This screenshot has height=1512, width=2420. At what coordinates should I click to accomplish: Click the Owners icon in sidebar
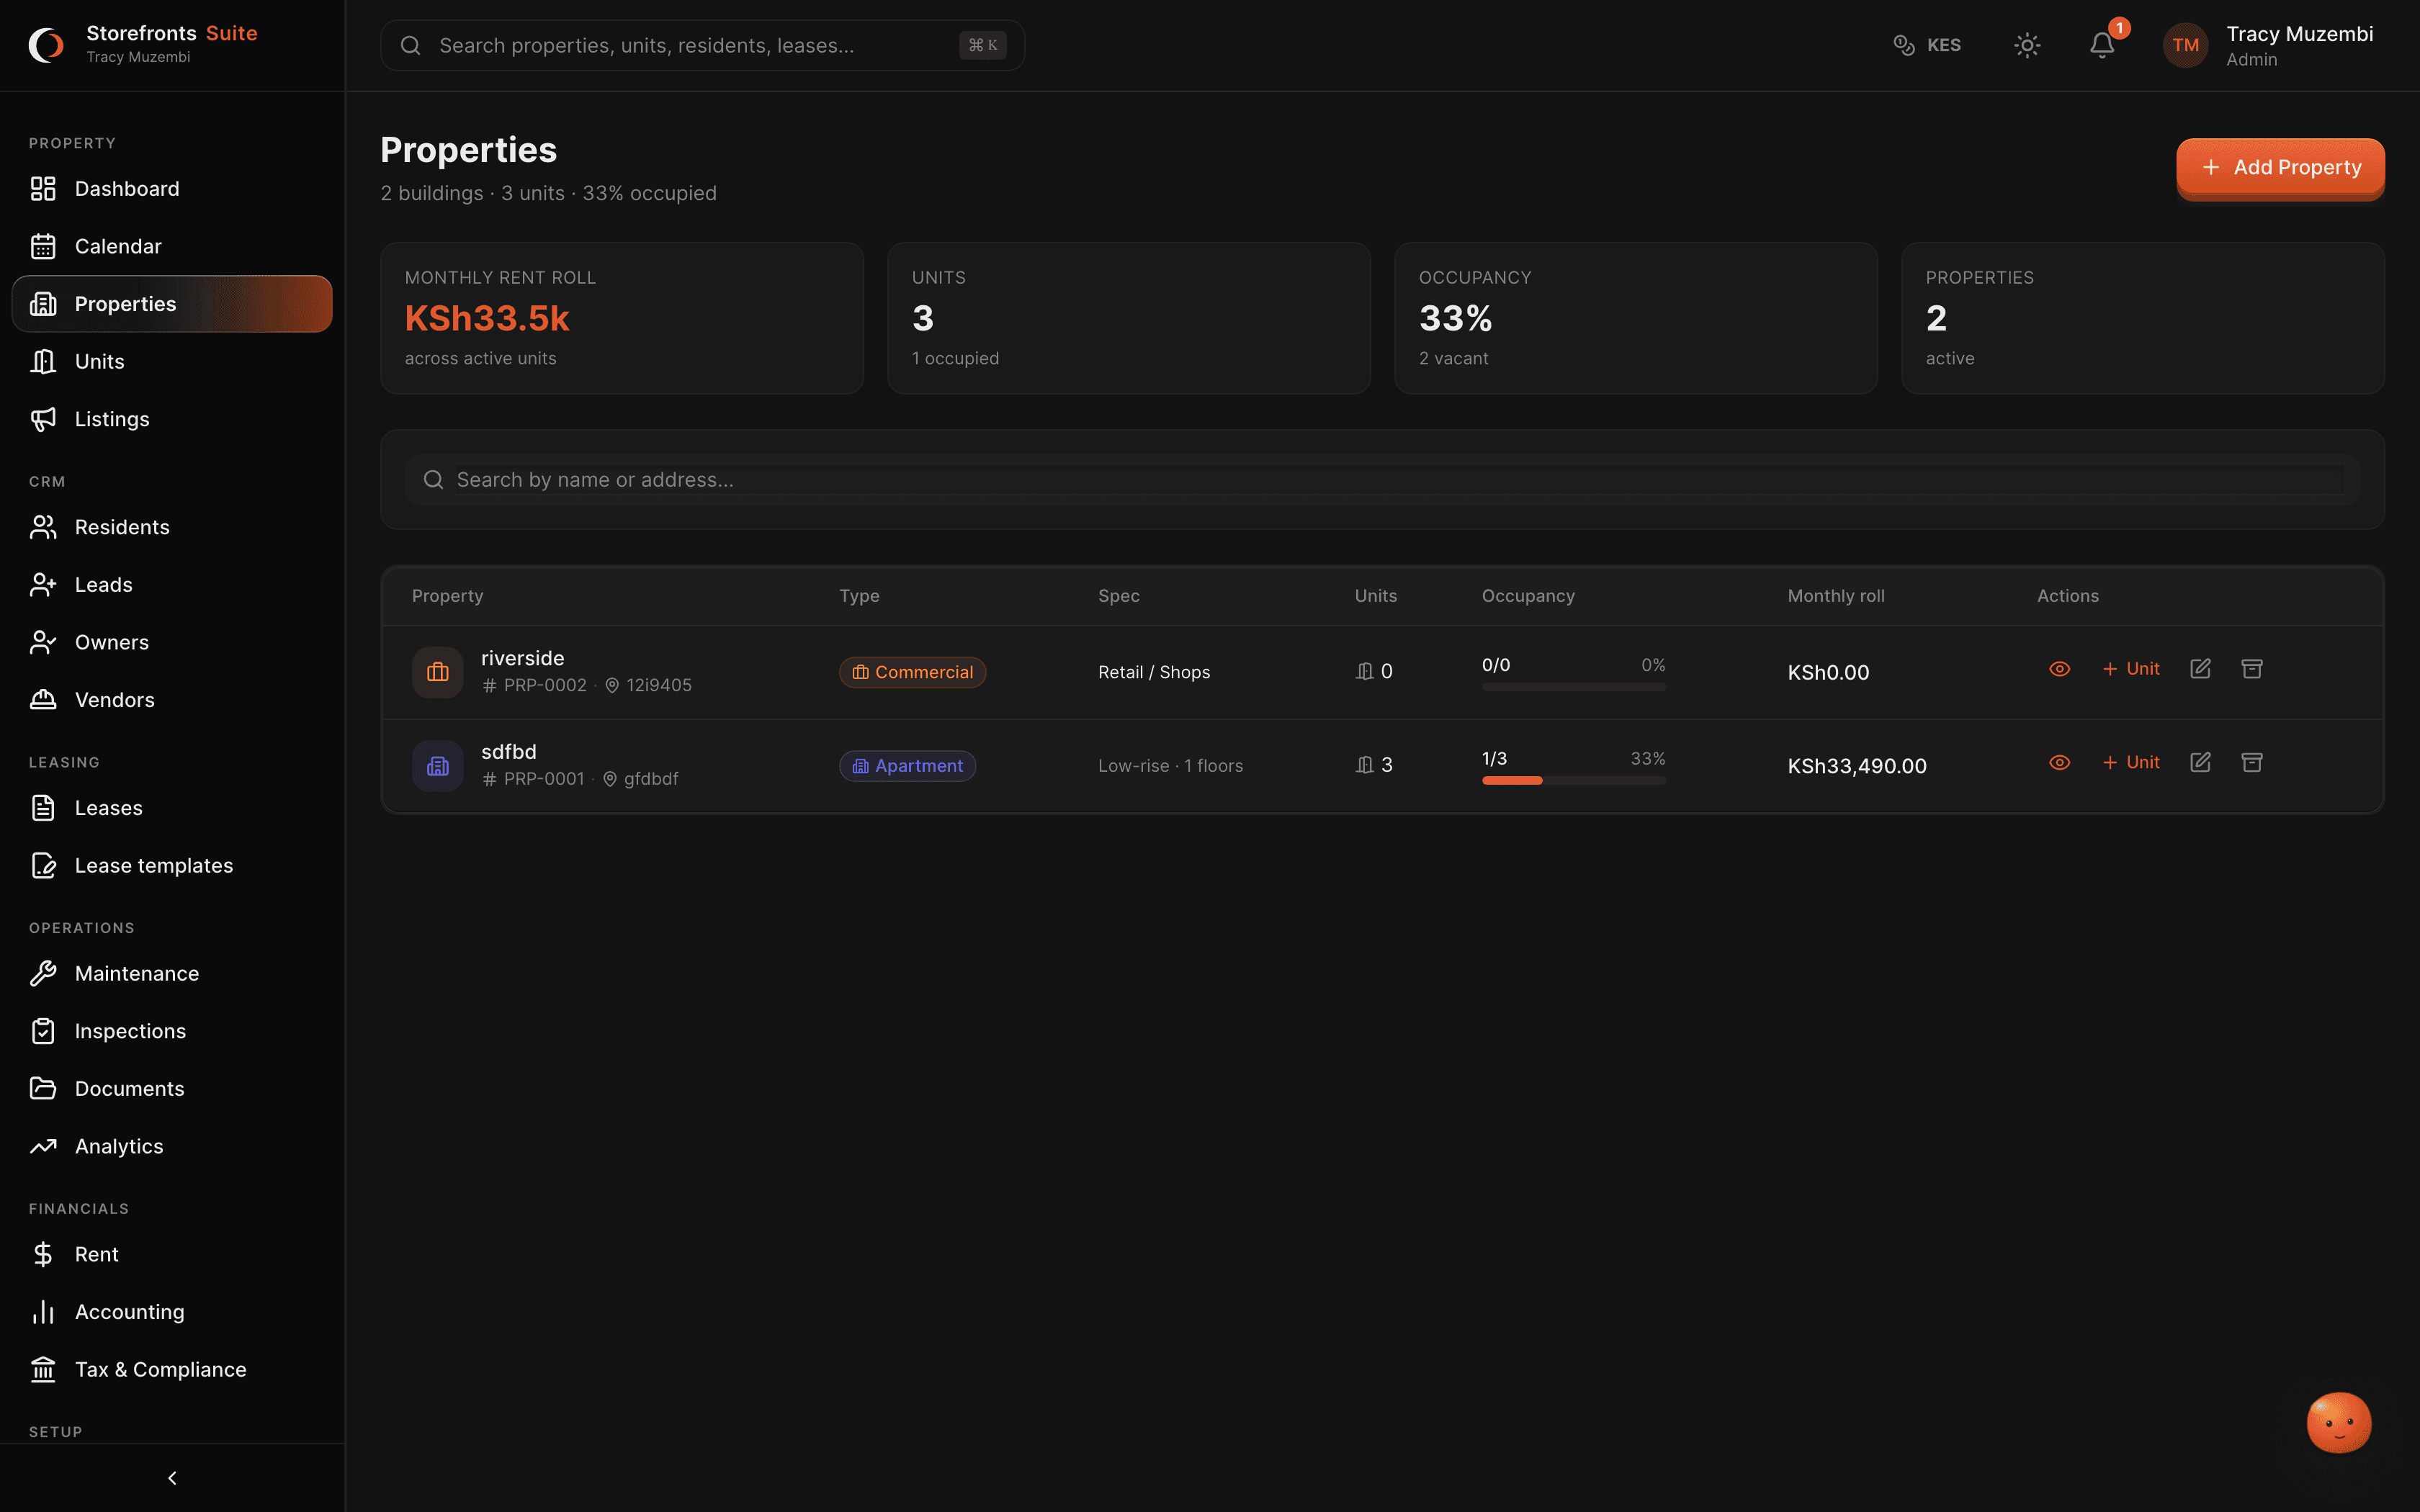43,642
